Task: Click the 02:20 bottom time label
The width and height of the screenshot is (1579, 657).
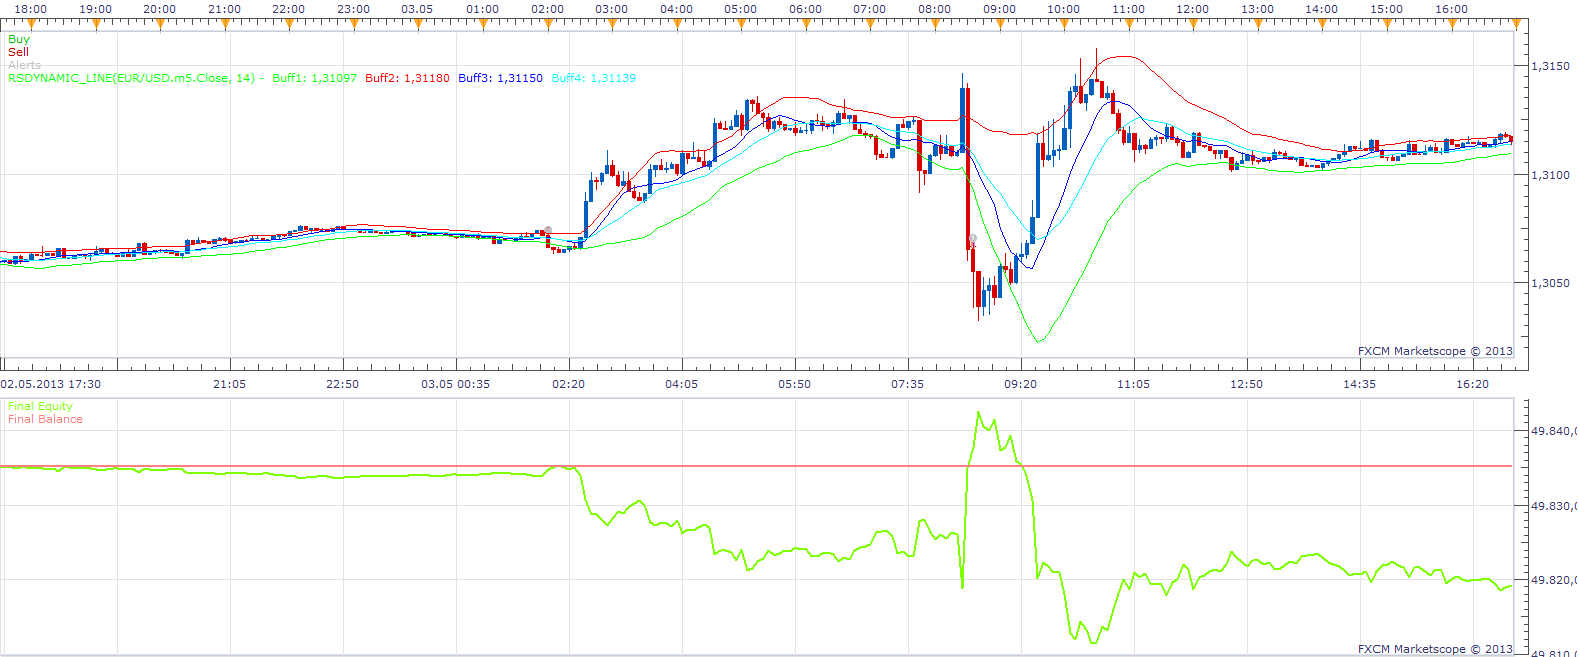Action: (568, 384)
